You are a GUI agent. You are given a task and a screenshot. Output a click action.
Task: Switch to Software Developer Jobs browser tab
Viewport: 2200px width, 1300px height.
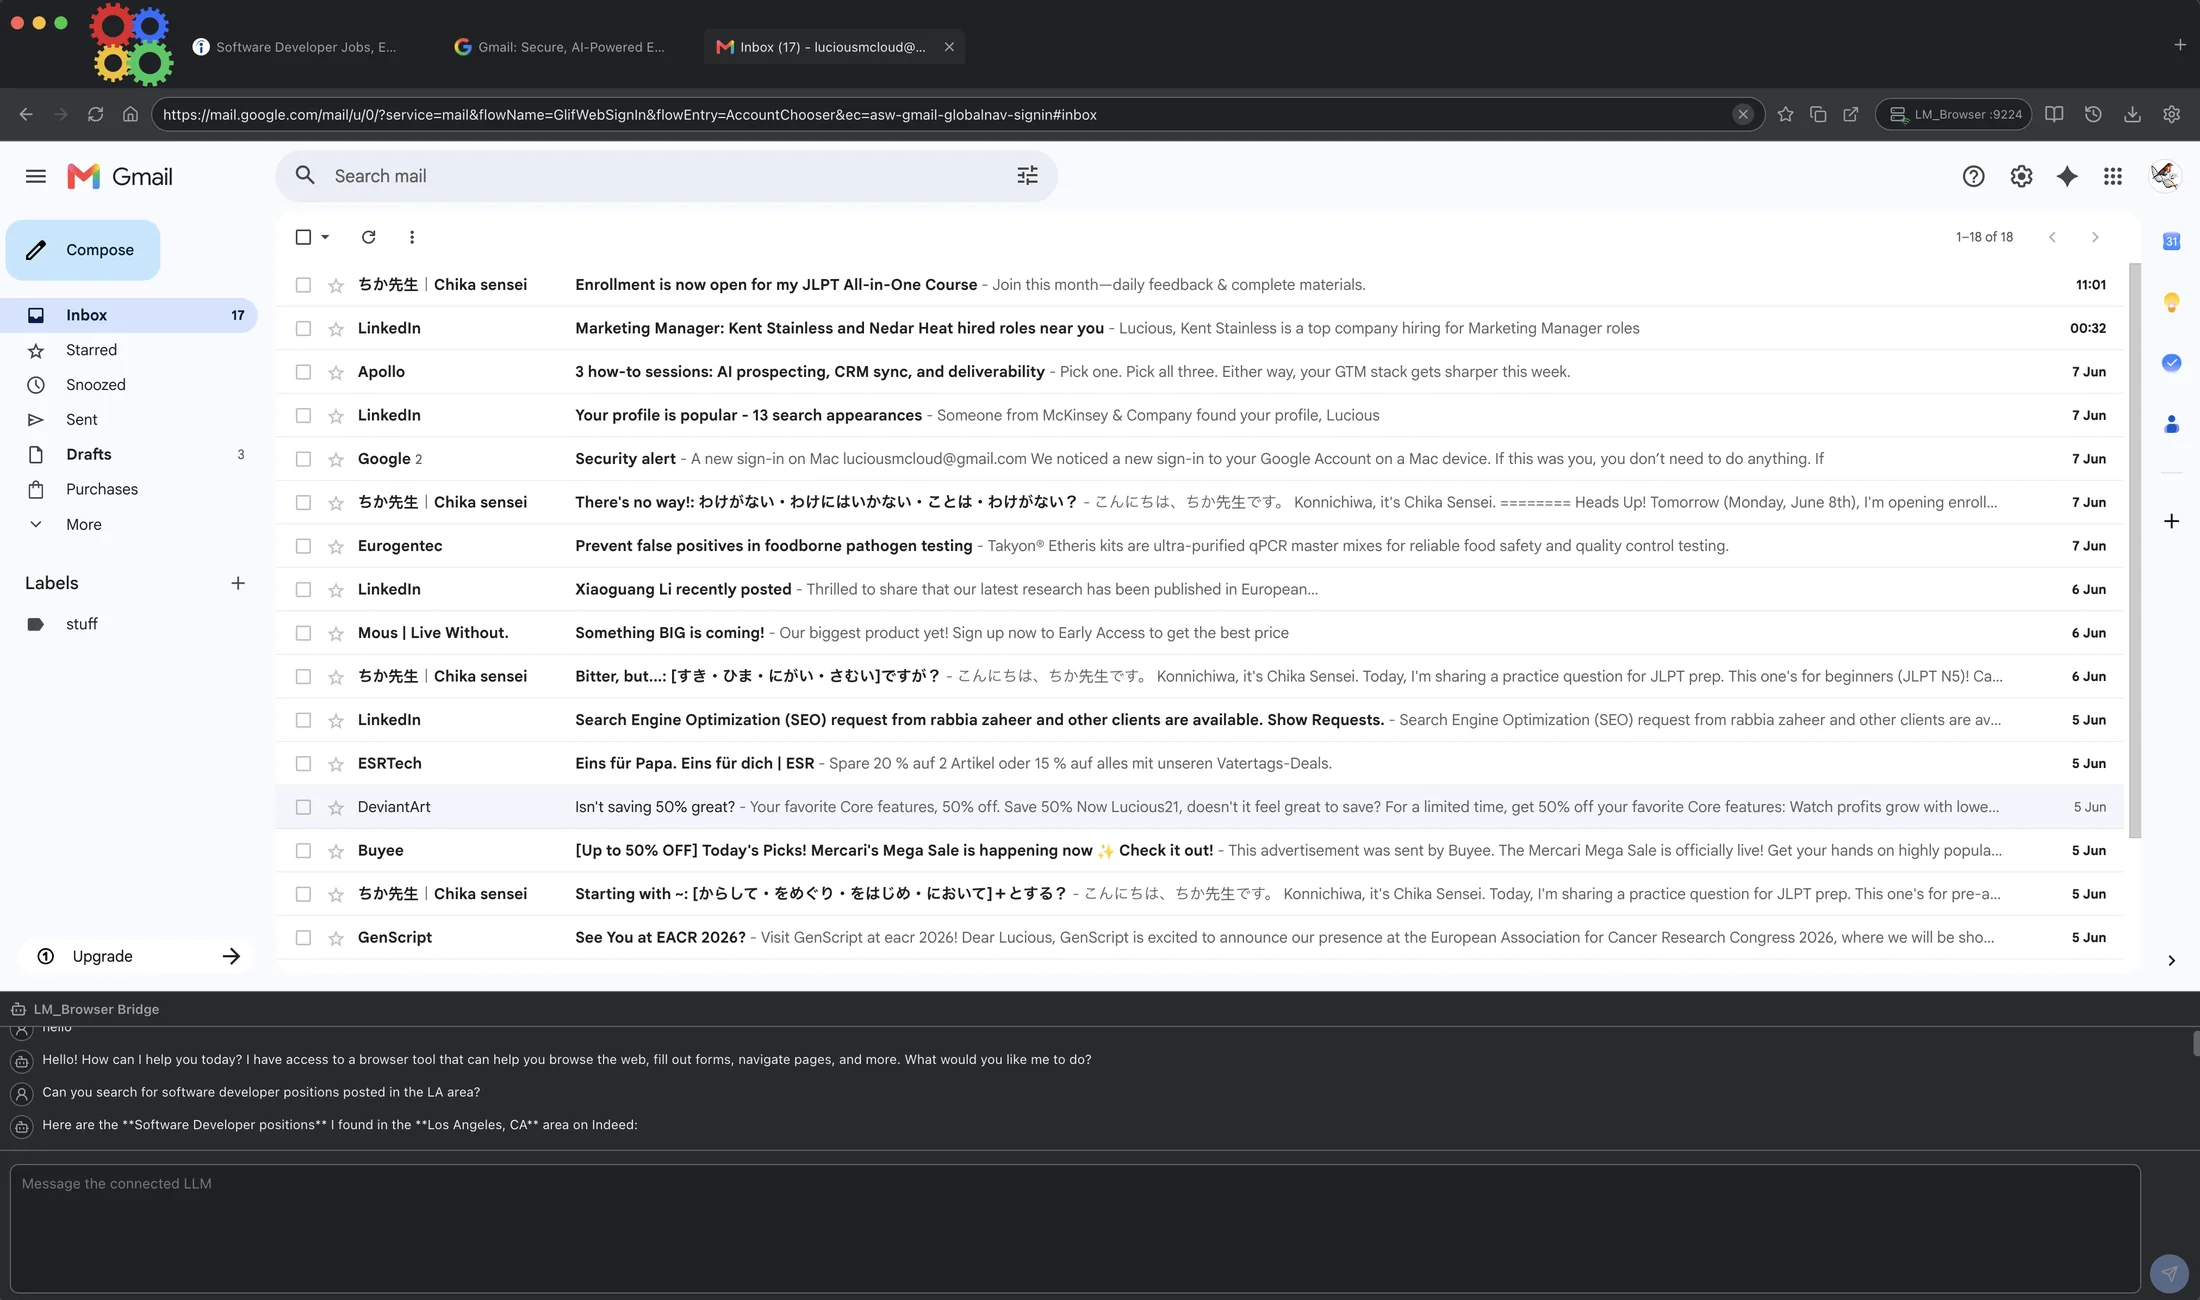[296, 47]
